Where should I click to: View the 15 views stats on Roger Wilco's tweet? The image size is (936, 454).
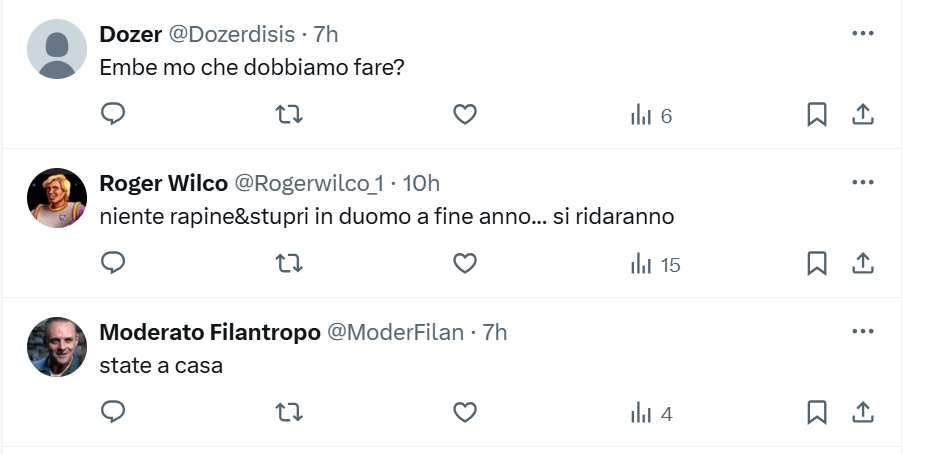pyautogui.click(x=655, y=264)
